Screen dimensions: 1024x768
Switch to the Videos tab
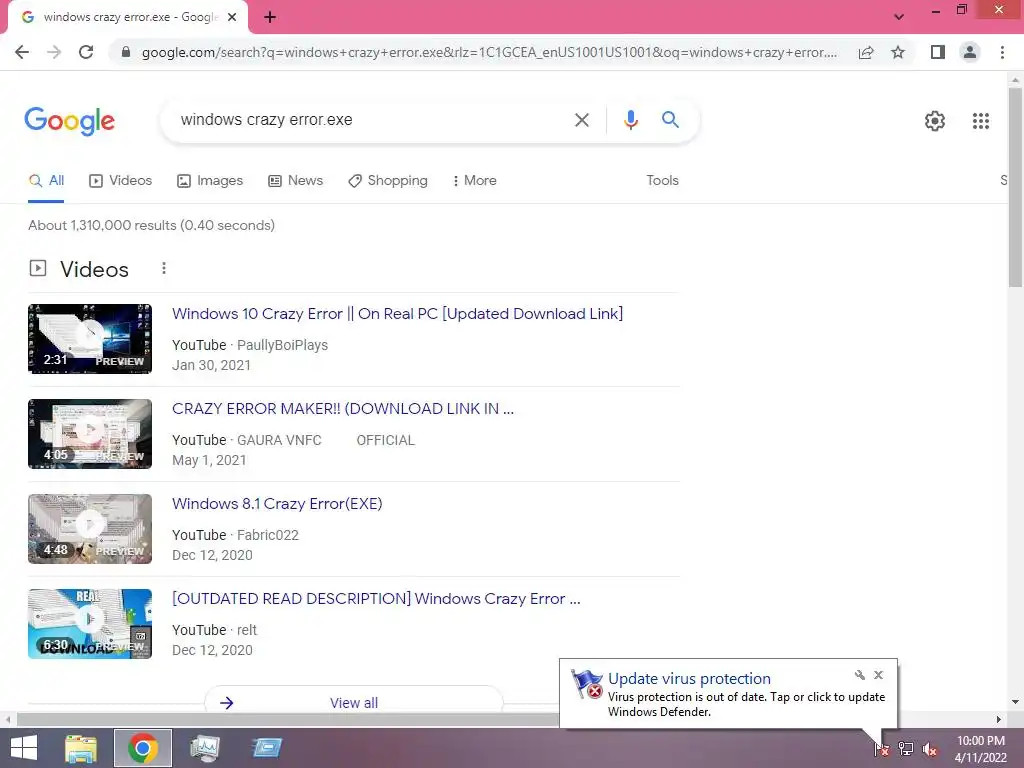point(120,180)
